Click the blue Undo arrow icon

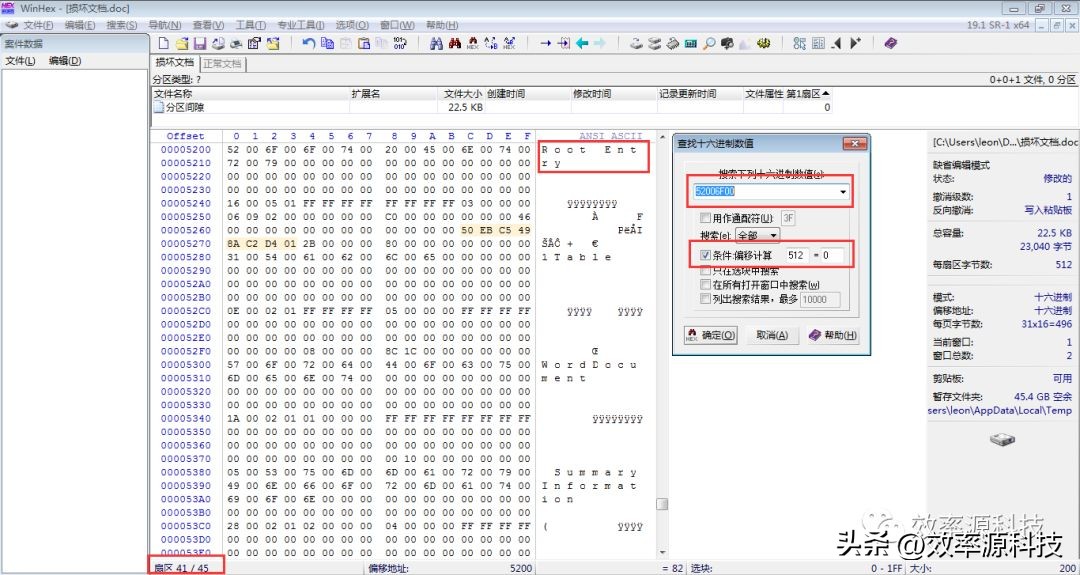point(309,43)
